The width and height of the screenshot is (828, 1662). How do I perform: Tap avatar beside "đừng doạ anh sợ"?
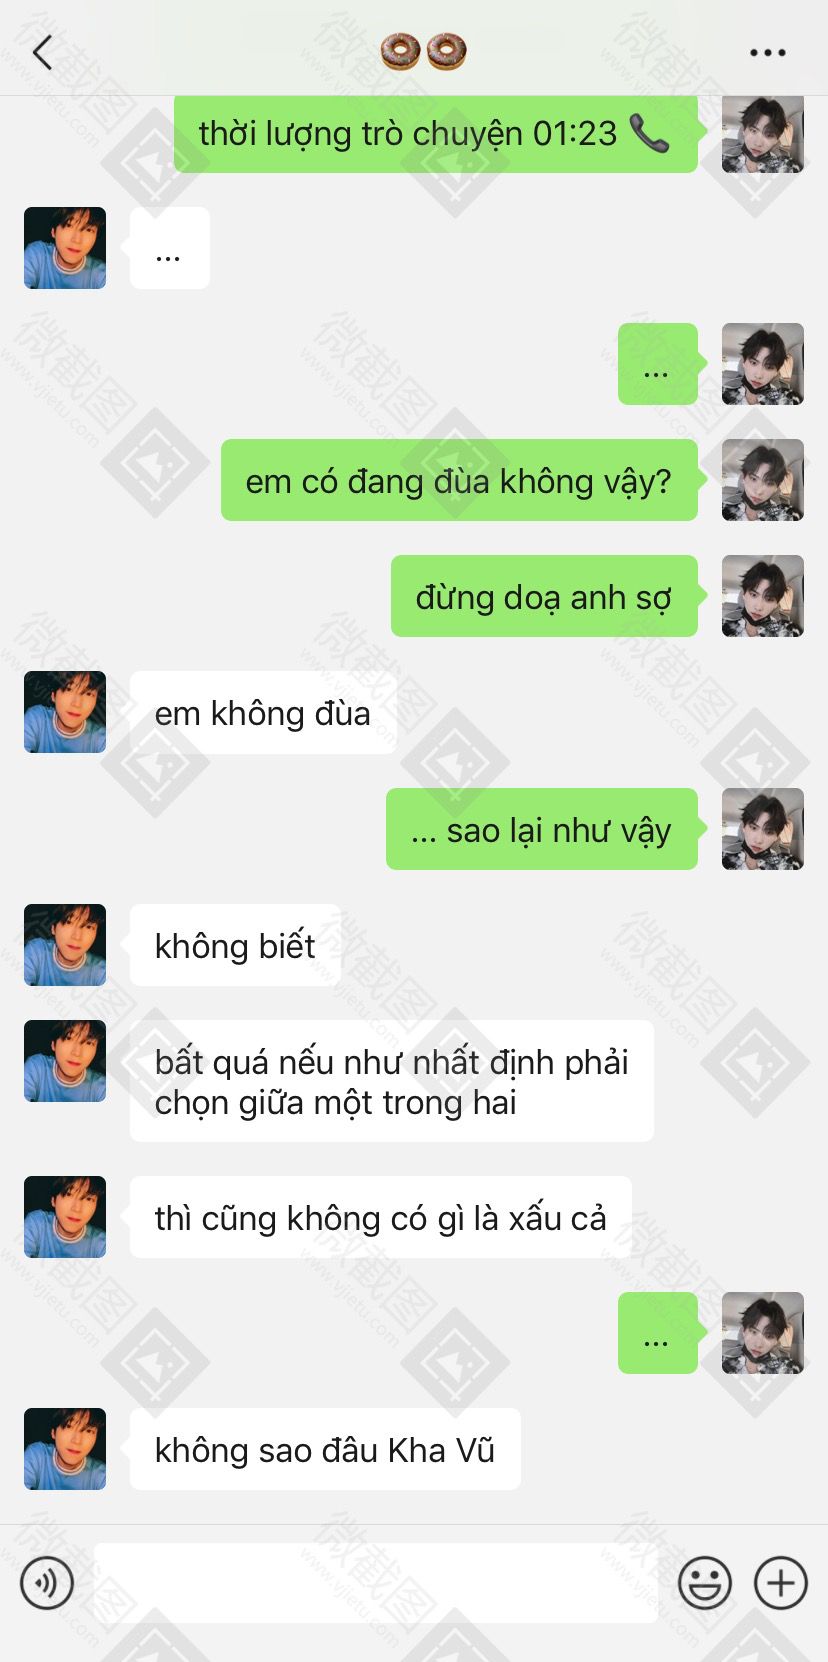point(763,596)
